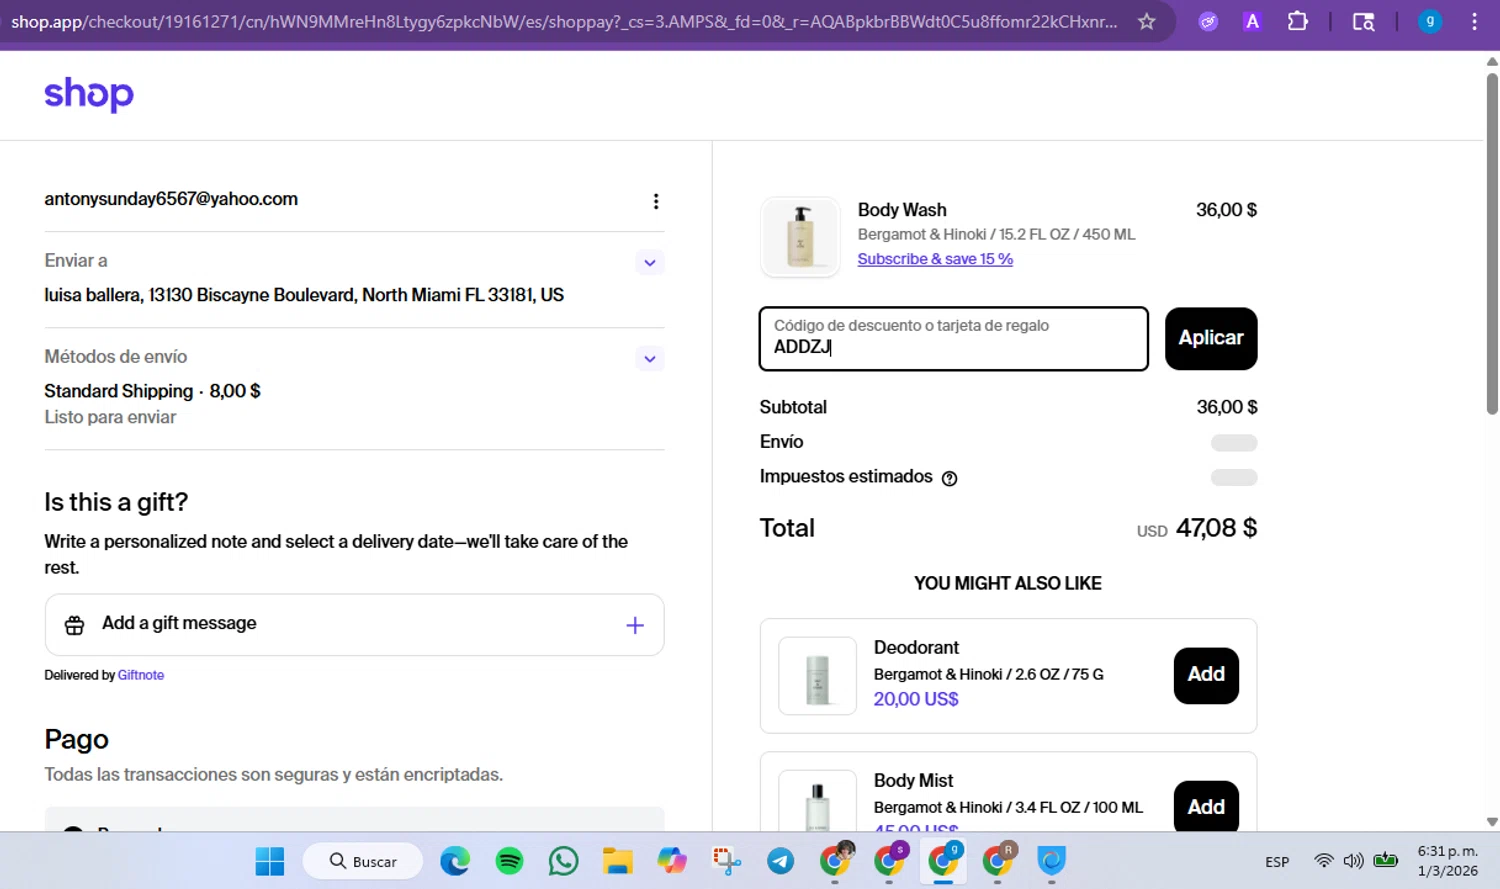The width and height of the screenshot is (1500, 889).
Task: Click the Body Wash product thumbnail
Action: click(800, 236)
